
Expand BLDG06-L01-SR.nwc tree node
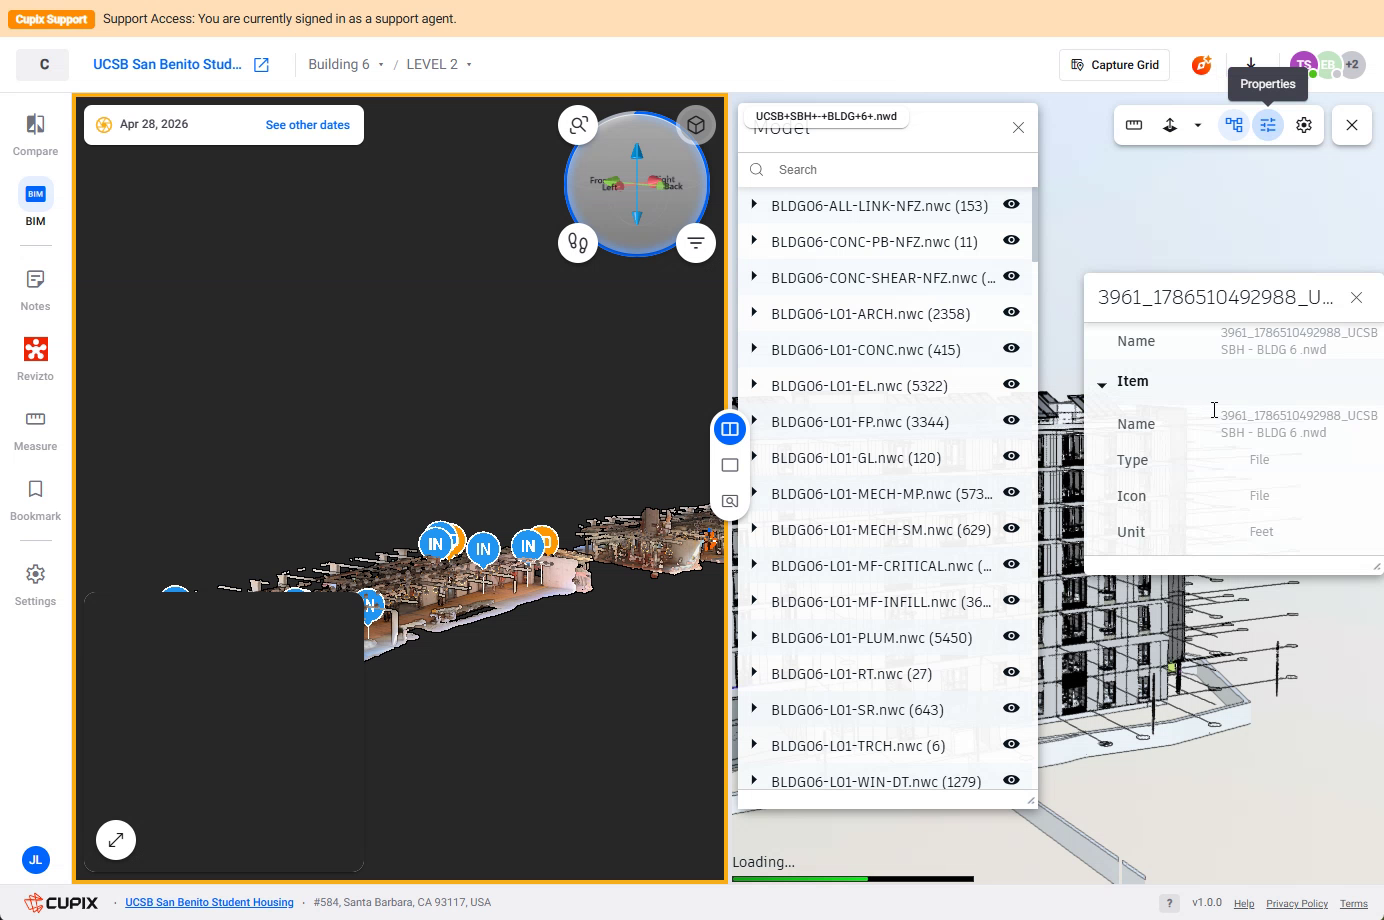[x=754, y=708]
